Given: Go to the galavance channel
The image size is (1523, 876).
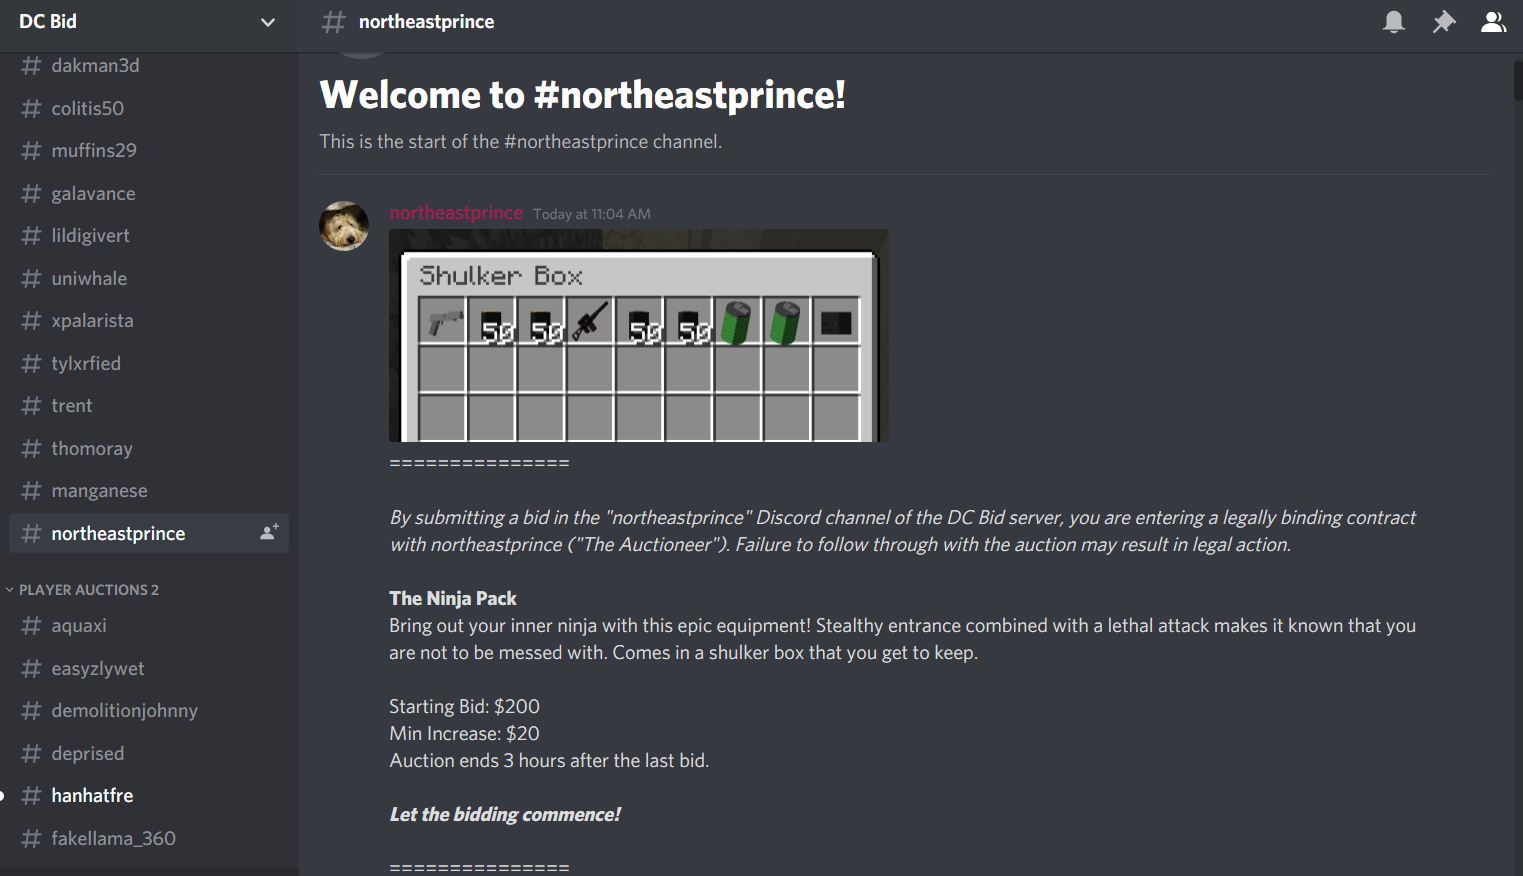Looking at the screenshot, I should [x=149, y=193].
